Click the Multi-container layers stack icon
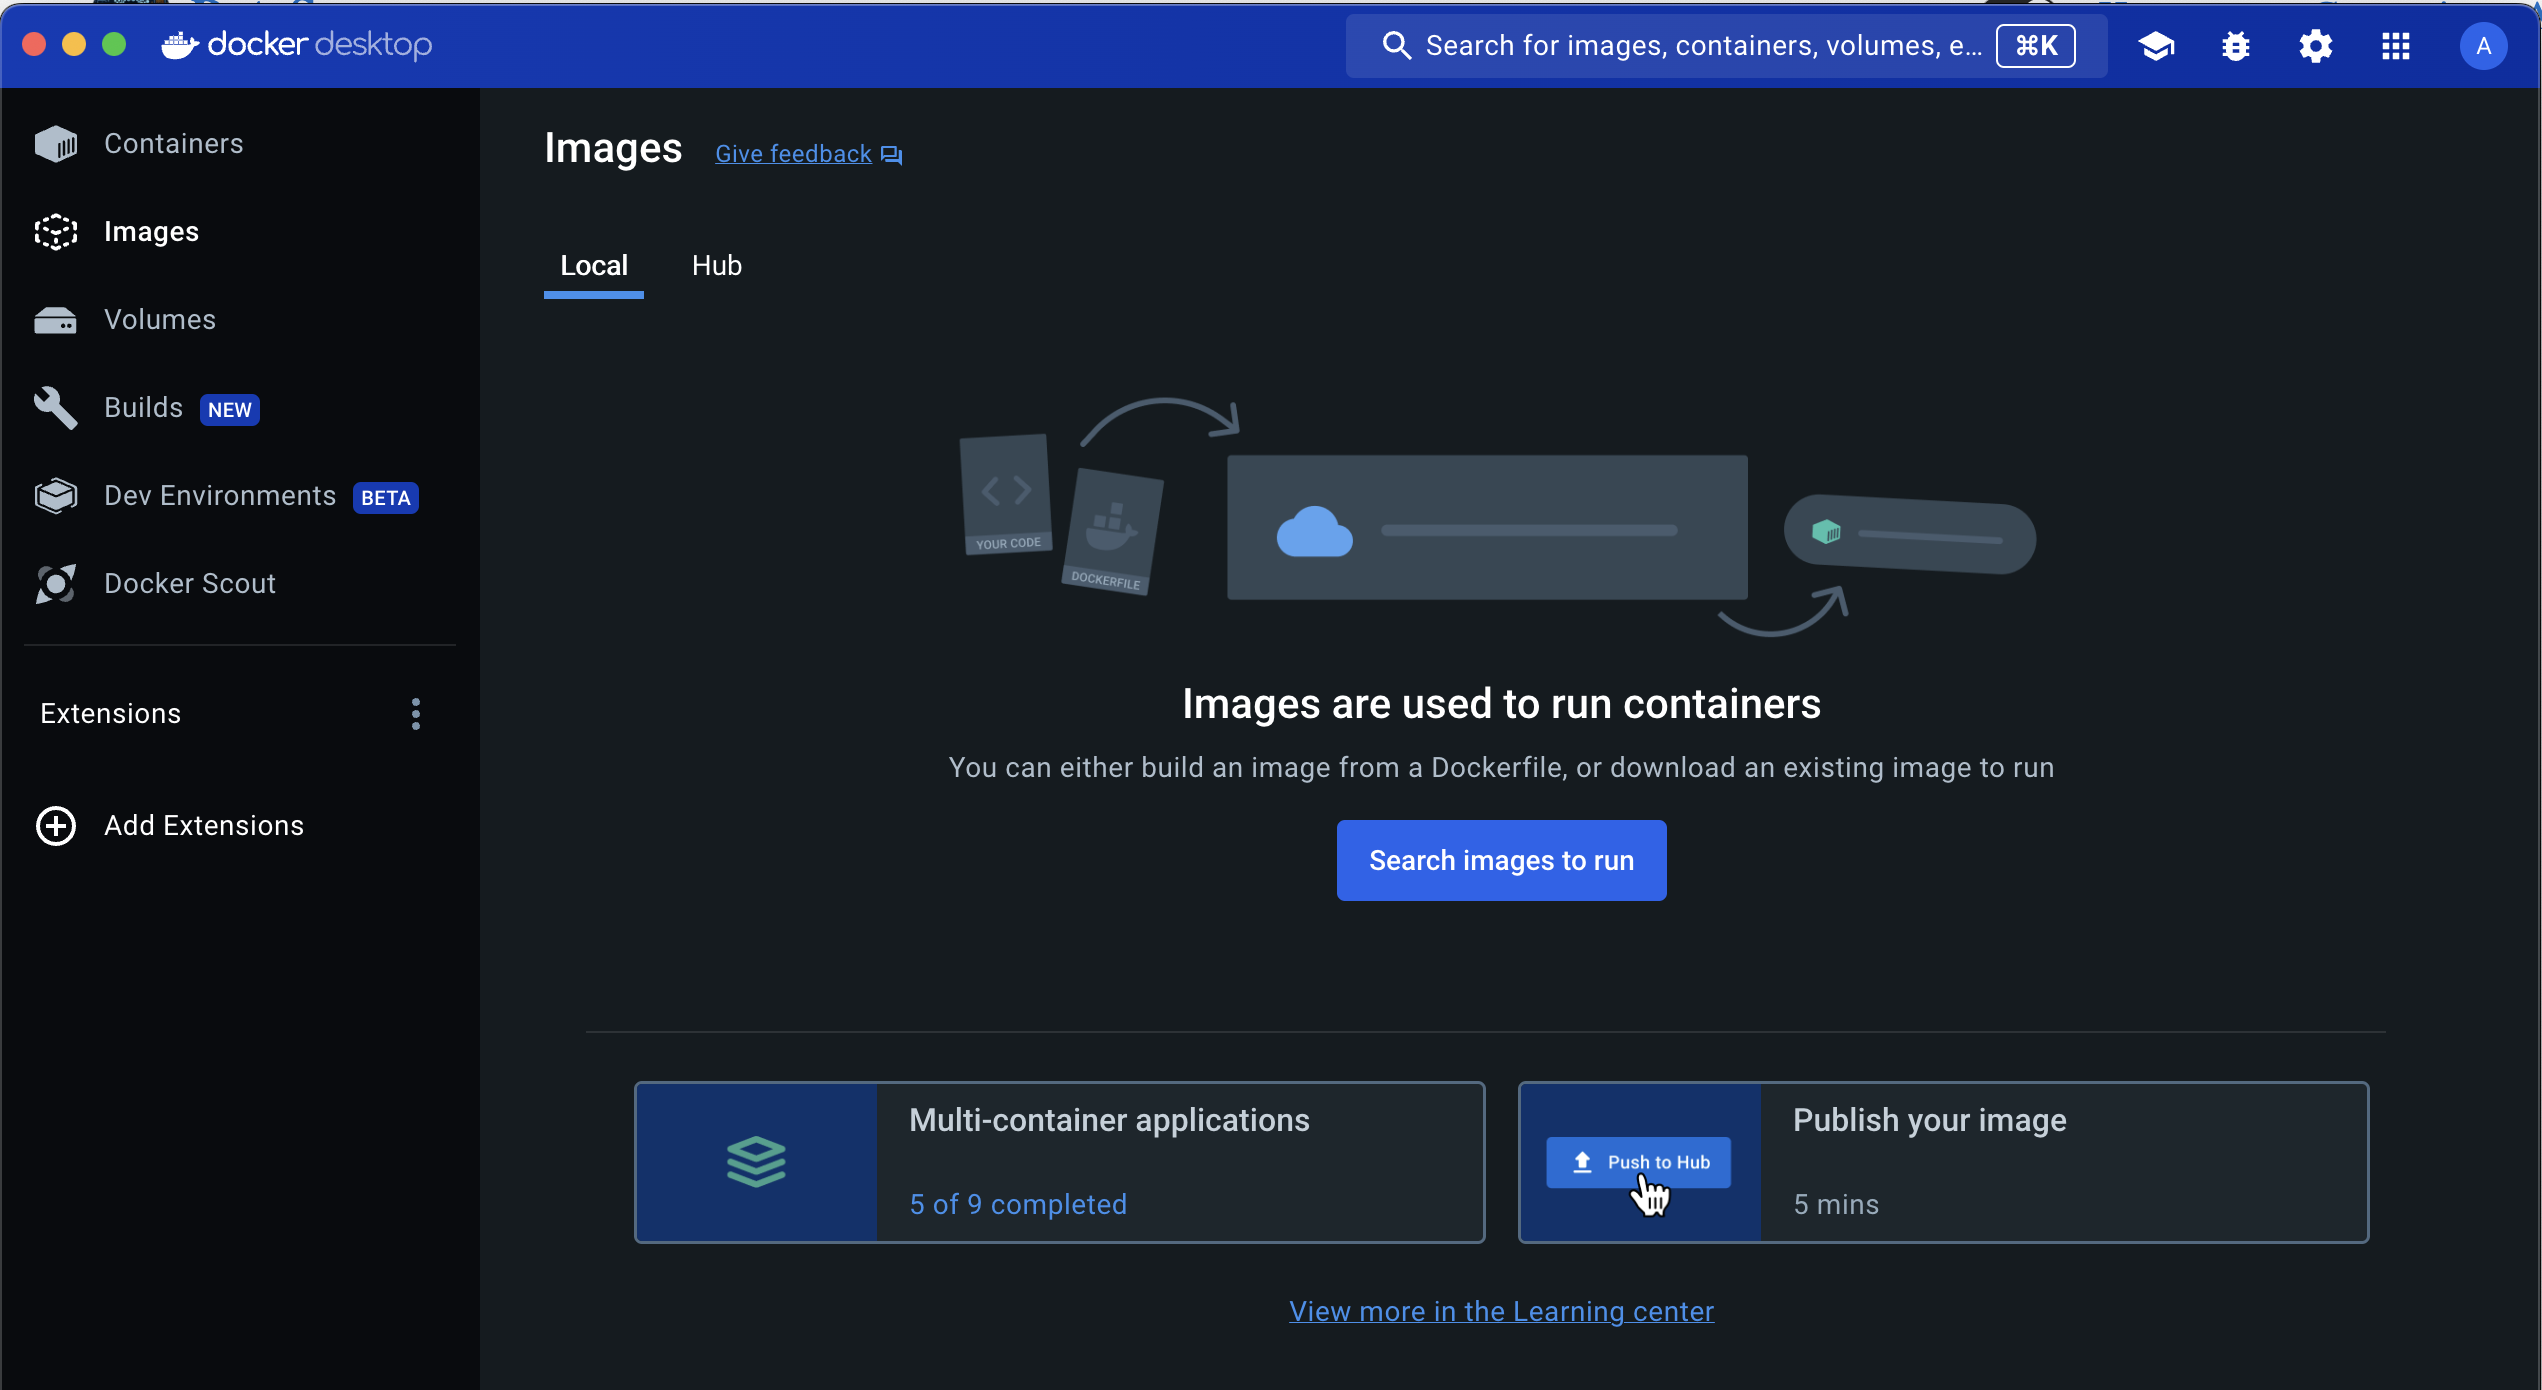 point(756,1162)
